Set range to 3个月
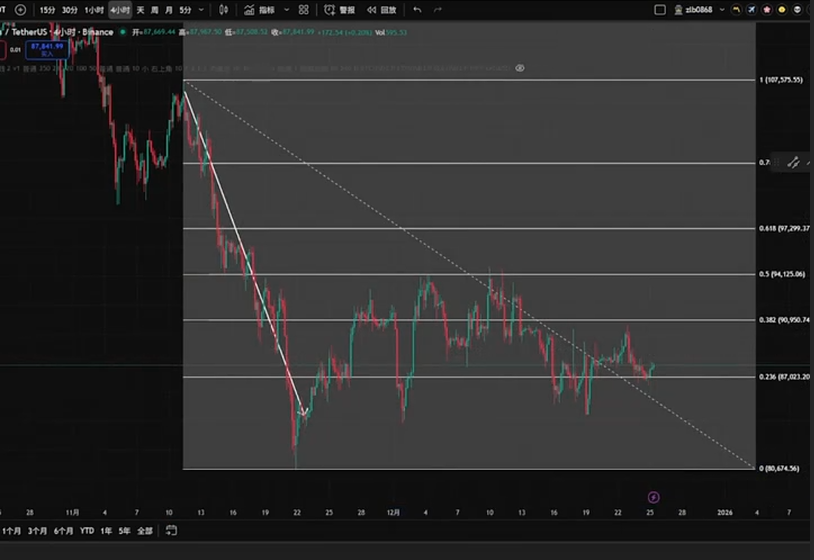This screenshot has height=560, width=814. click(x=37, y=531)
